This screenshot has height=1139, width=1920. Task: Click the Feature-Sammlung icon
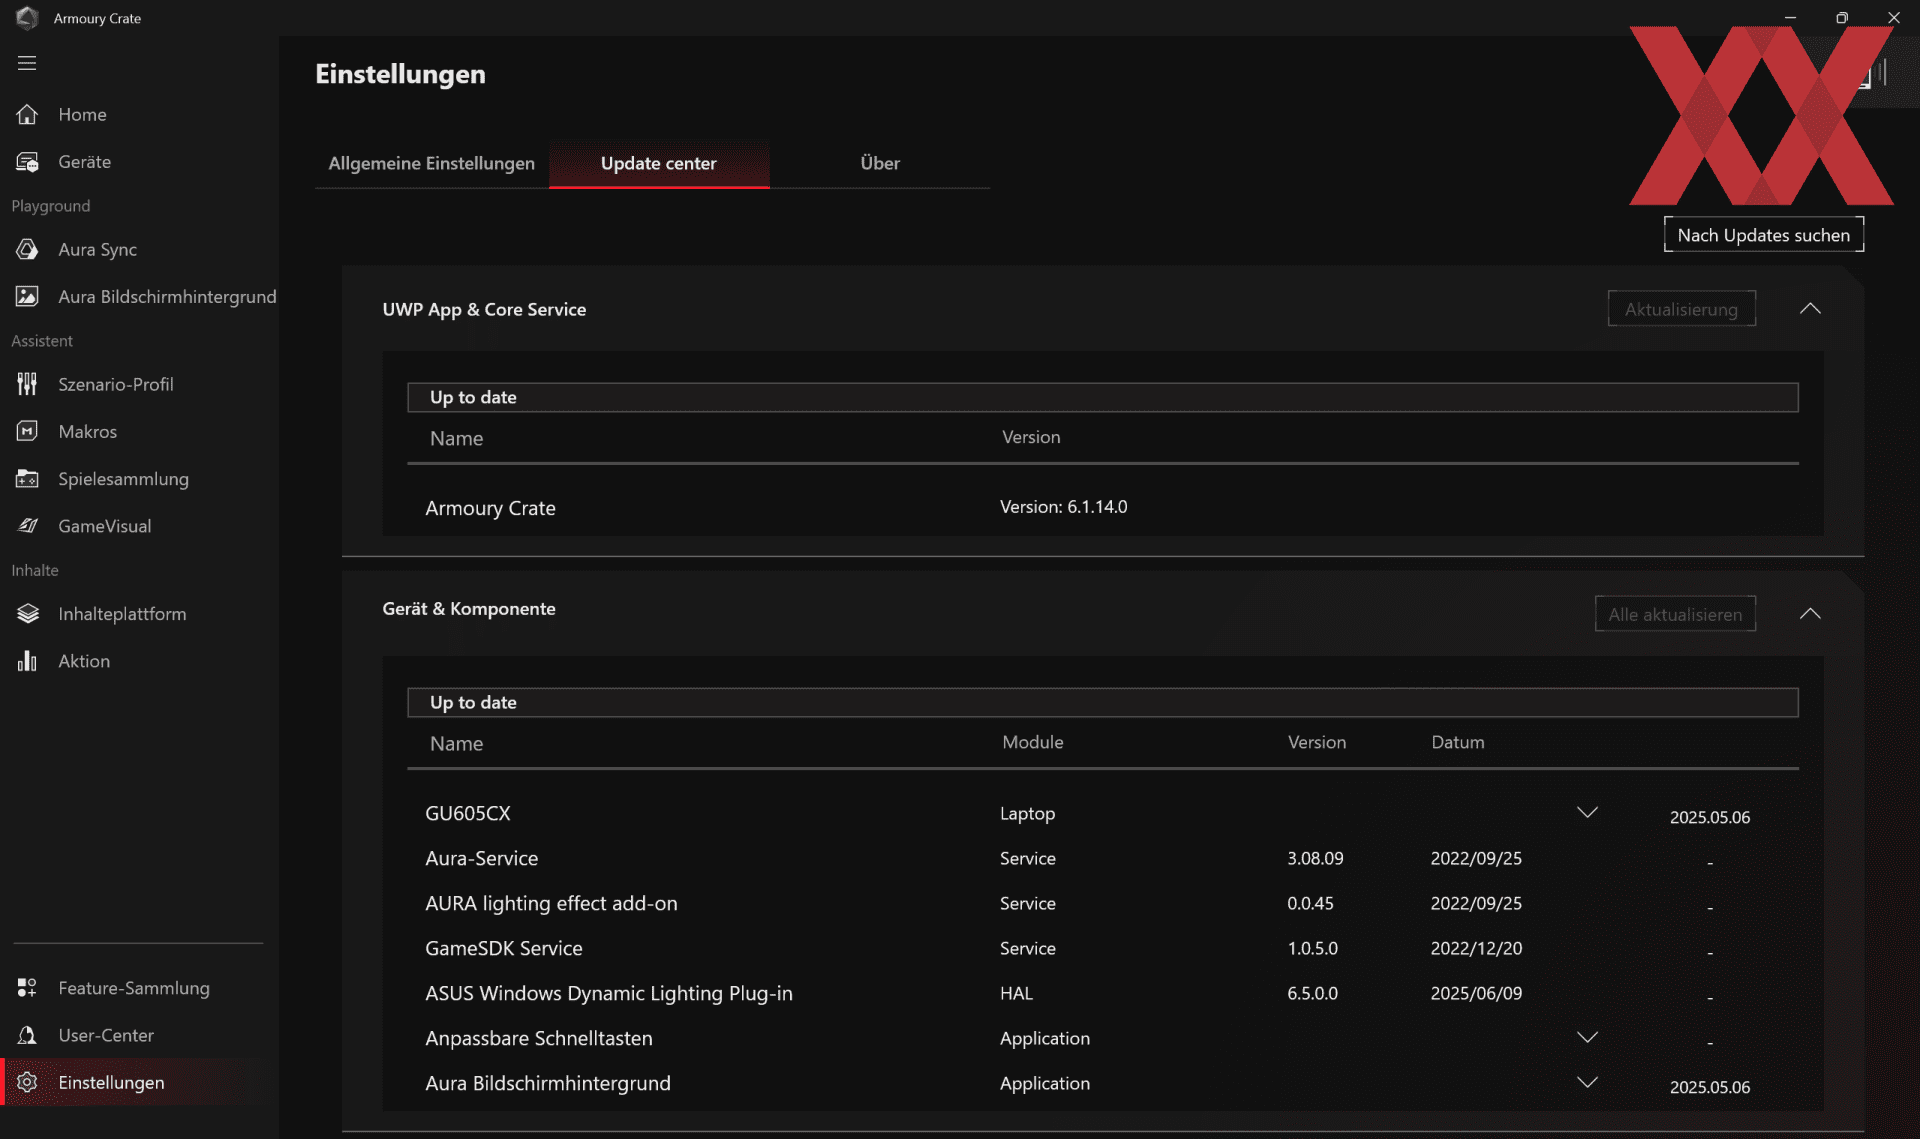coord(27,988)
